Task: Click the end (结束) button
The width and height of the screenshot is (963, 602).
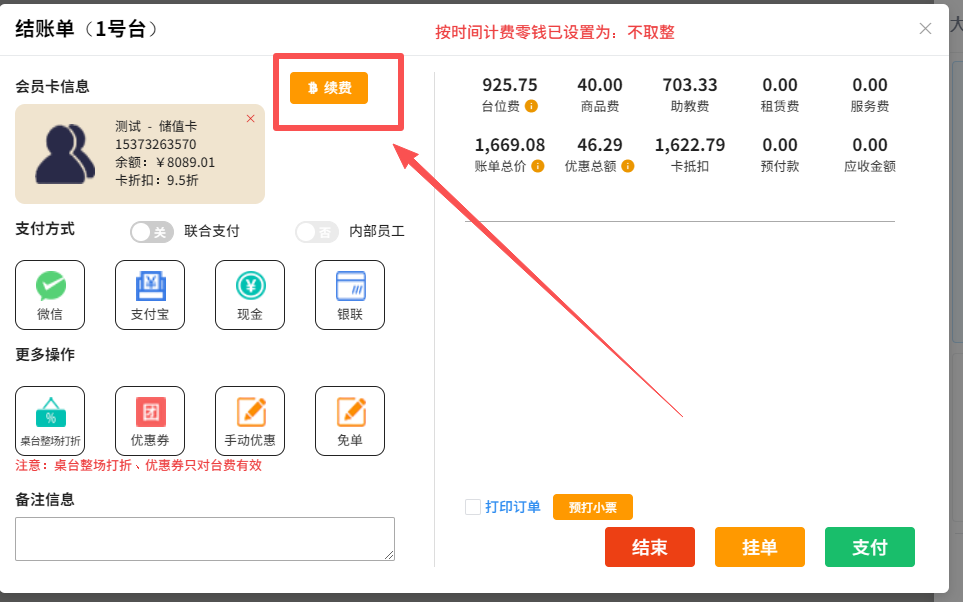Action: coord(649,547)
